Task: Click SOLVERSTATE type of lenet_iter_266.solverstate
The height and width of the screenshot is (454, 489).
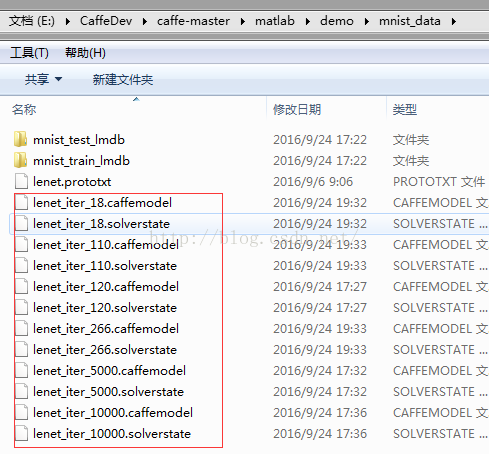Action: 440,350
